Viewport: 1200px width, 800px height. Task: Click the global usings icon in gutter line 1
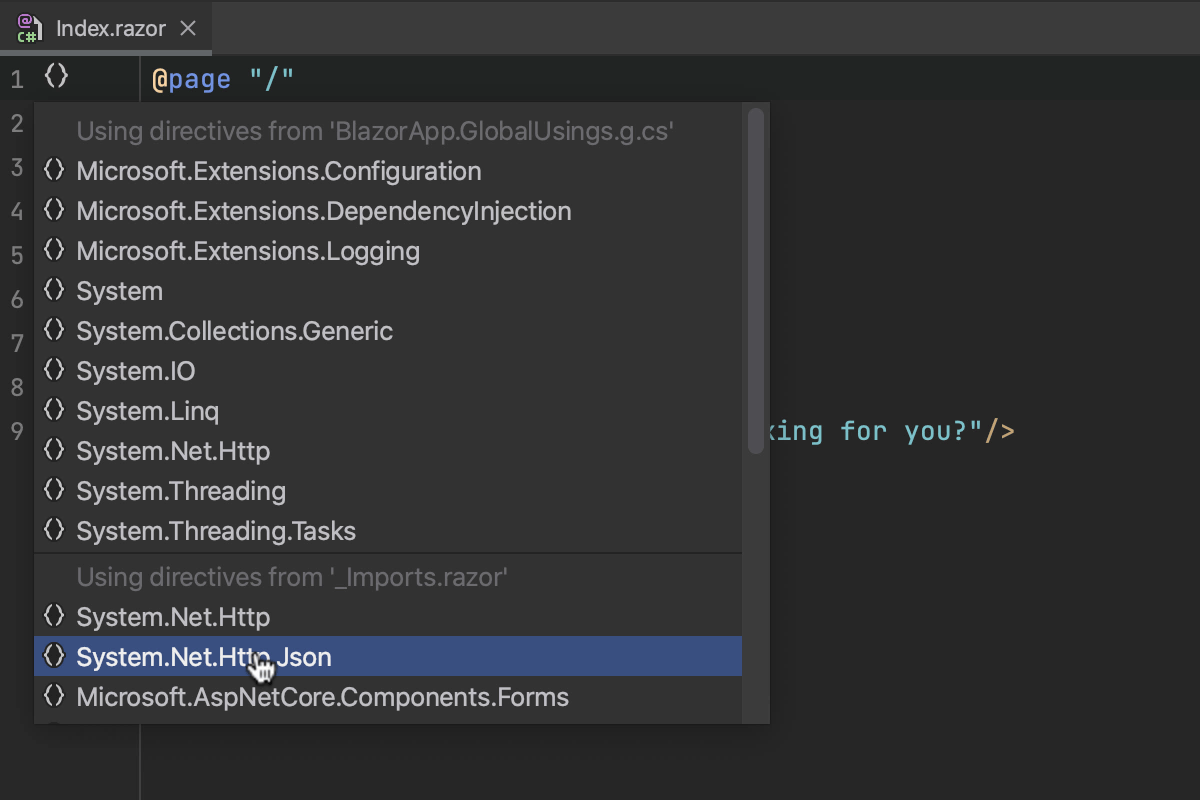56,75
